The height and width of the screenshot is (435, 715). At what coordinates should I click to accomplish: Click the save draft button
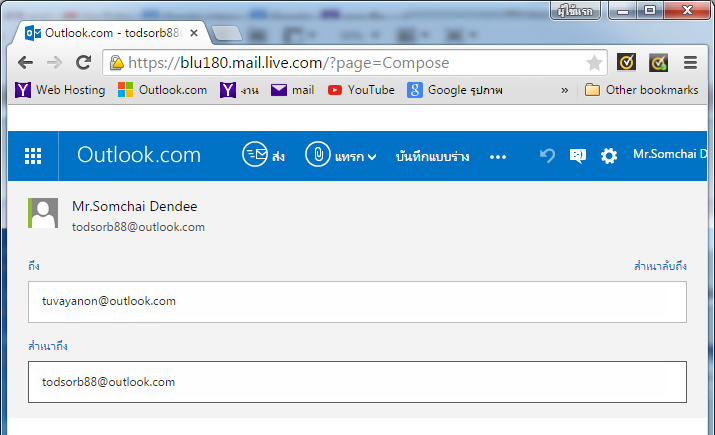433,157
